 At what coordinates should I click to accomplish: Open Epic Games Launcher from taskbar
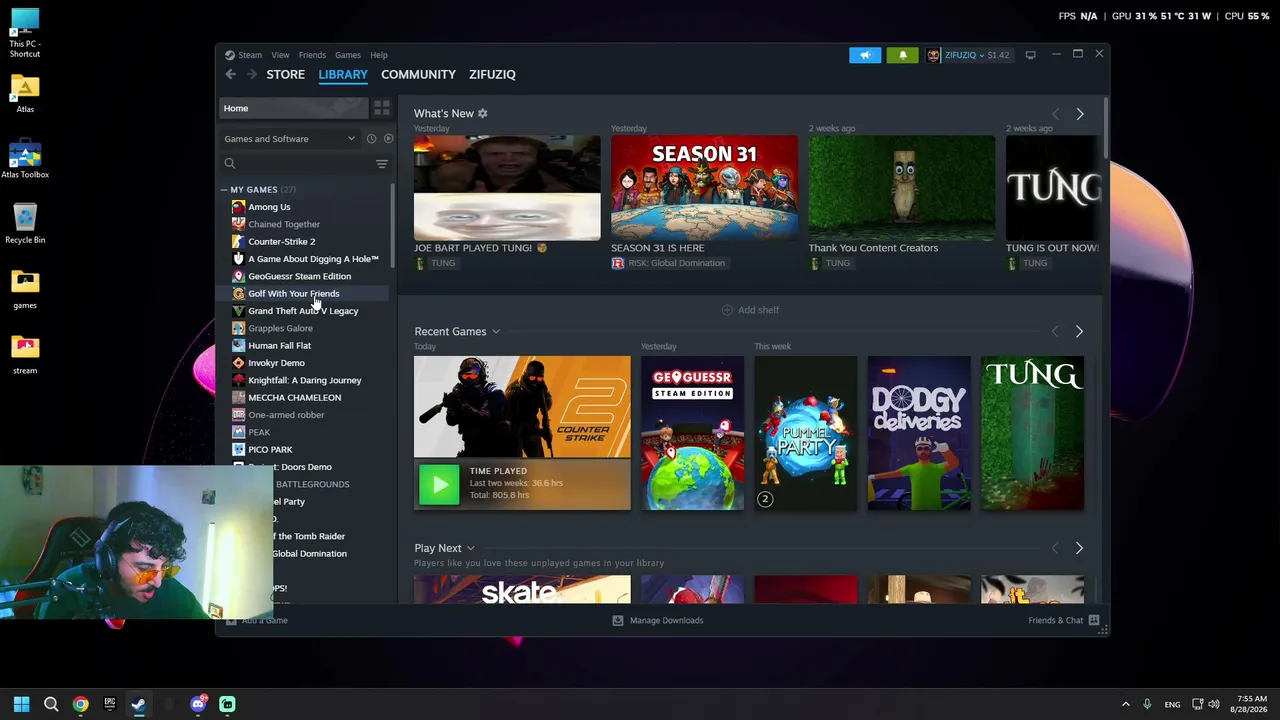110,704
